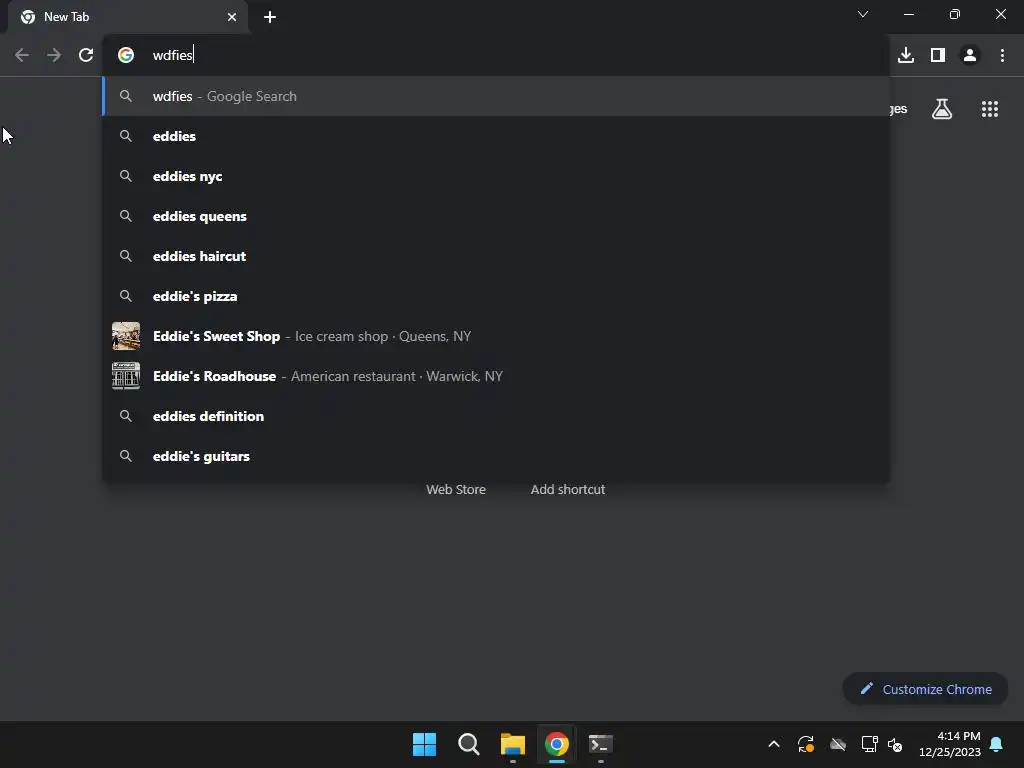Open the side panel icon
Image resolution: width=1024 pixels, height=768 pixels.
tap(938, 56)
